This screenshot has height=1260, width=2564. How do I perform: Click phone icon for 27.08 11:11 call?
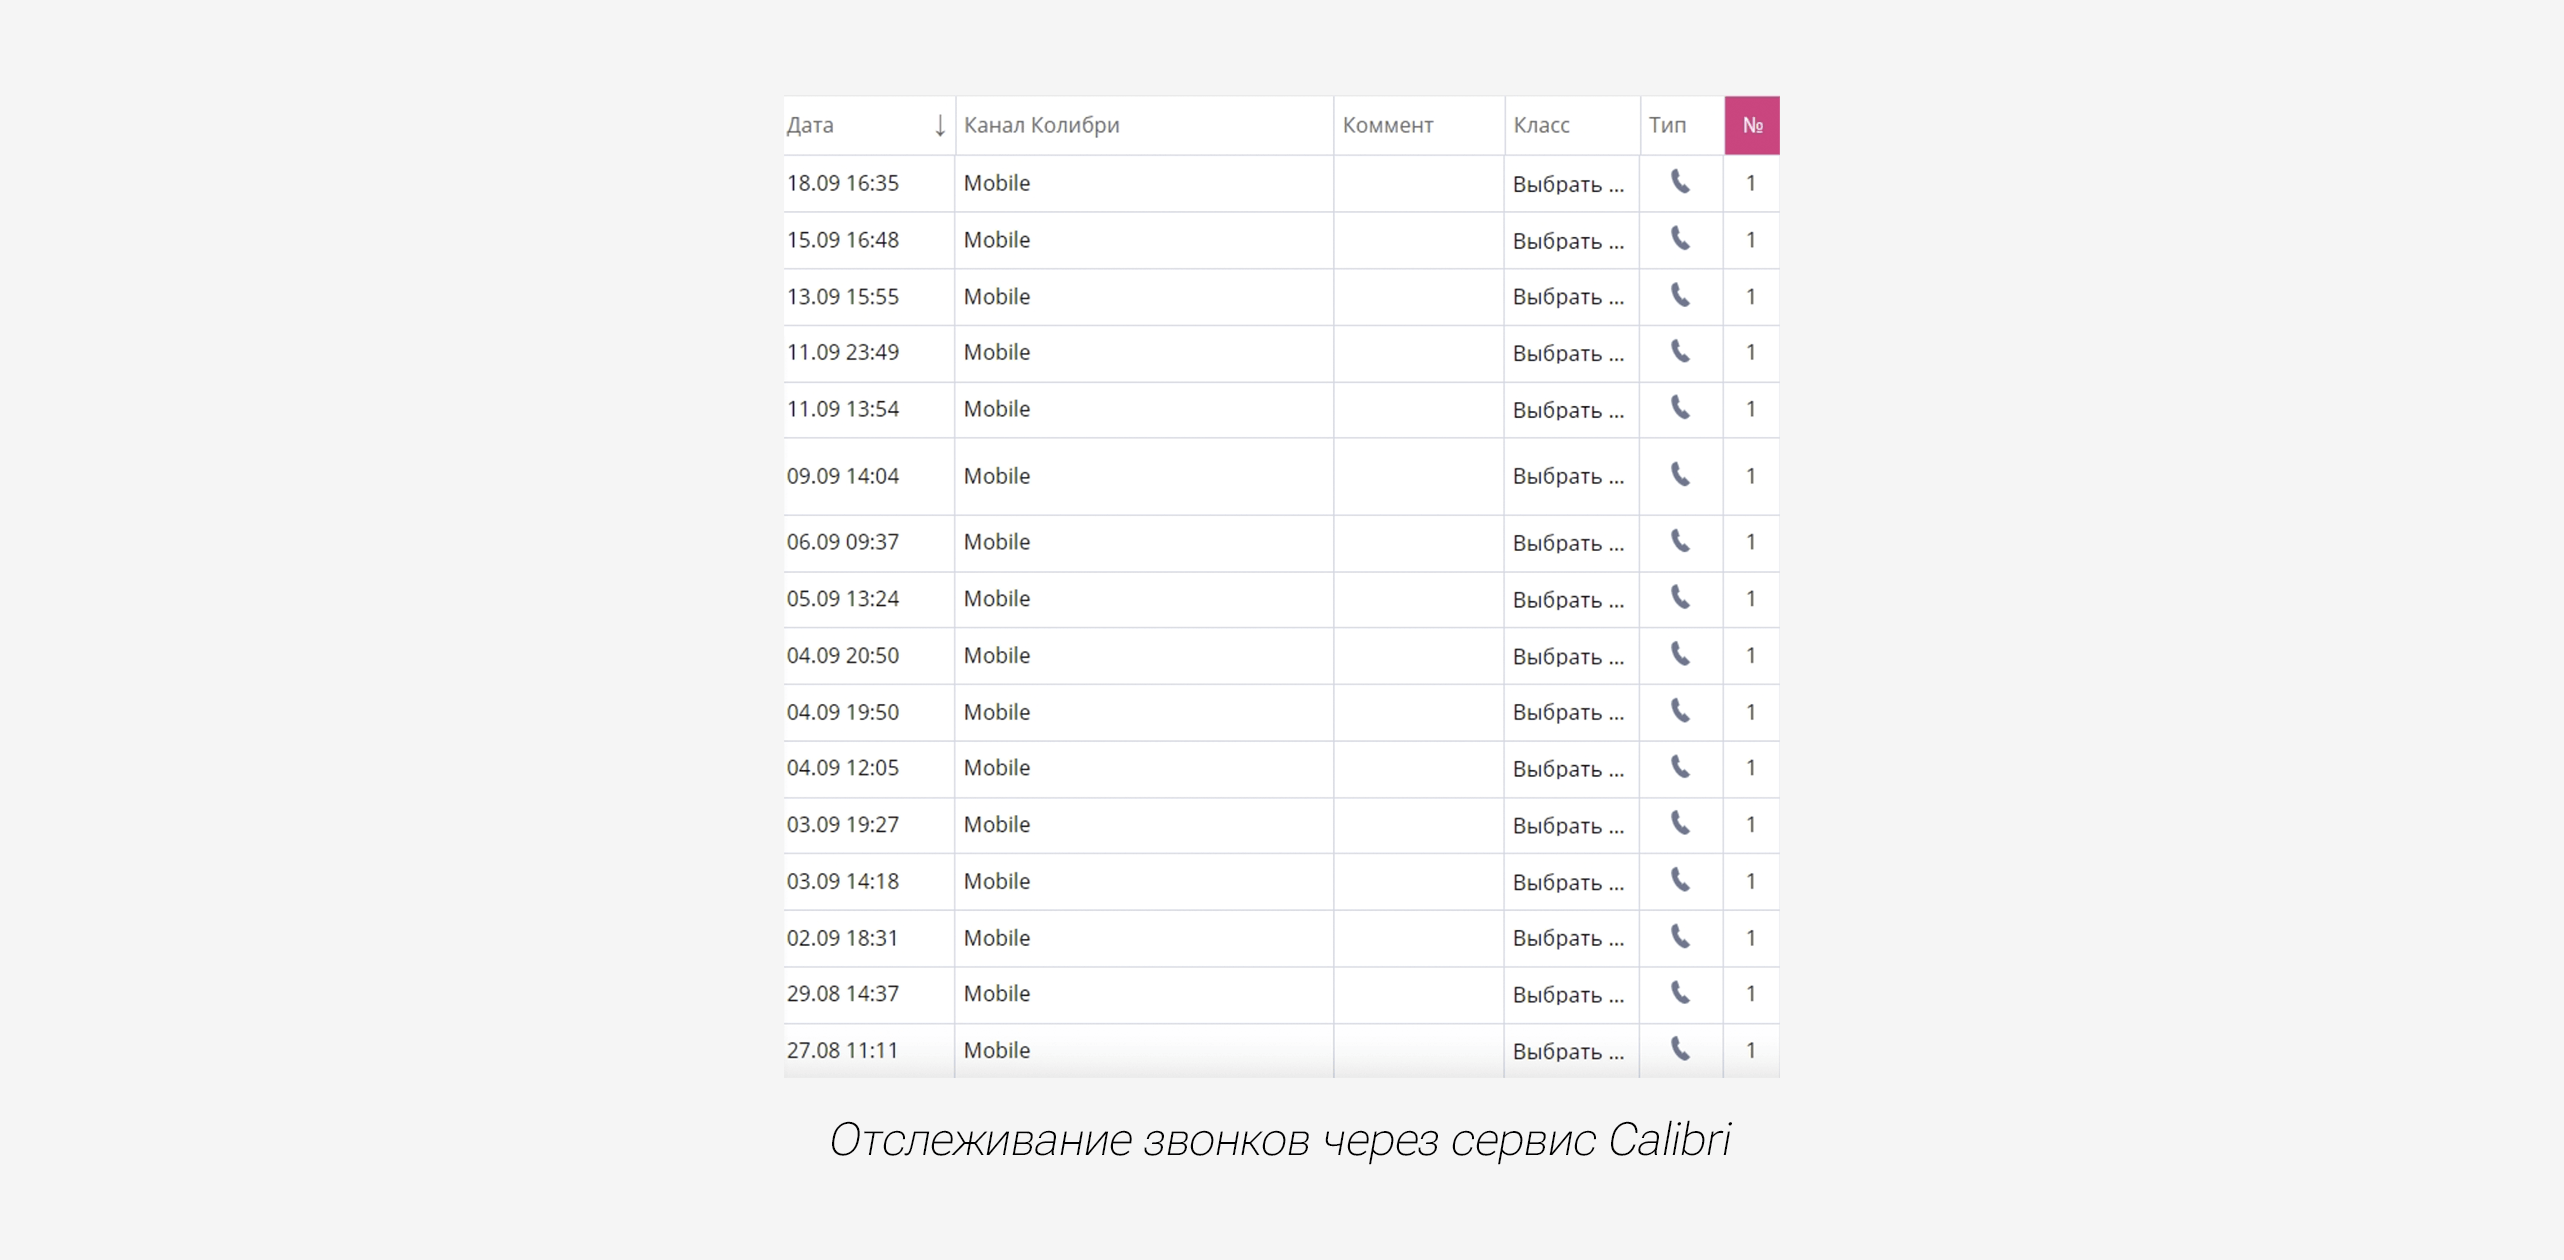[1680, 1049]
